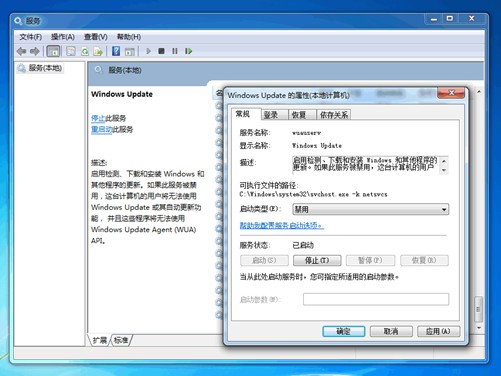The image size is (501, 376).
Task: Click the 重启动 link for this service
Action: [x=101, y=129]
